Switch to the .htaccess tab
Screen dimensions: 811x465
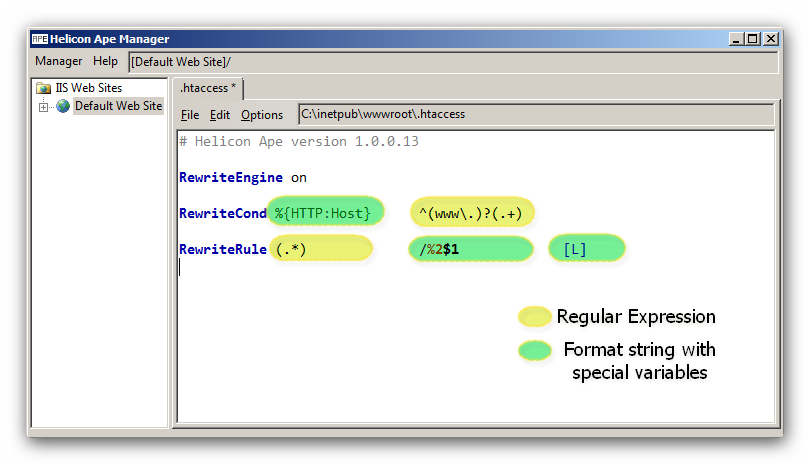(x=208, y=88)
